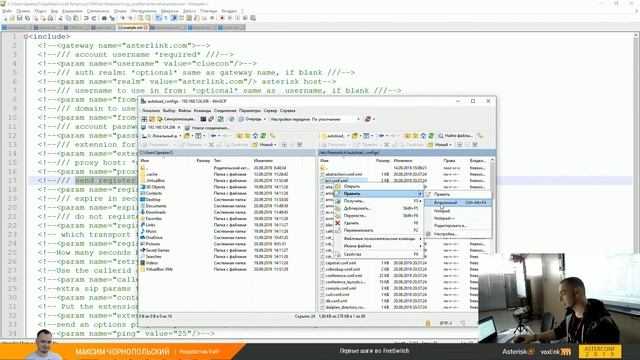The image size is (640, 360).
Task: Click remote panel home directory icon
Action: [424, 136]
